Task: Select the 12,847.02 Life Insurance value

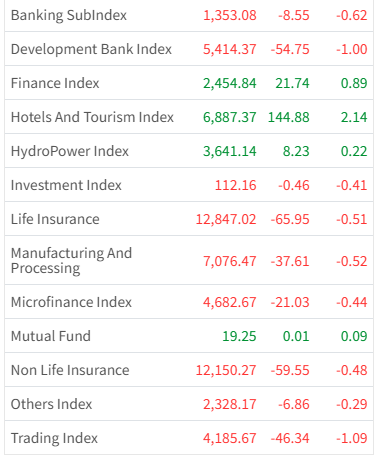Action: click(226, 219)
